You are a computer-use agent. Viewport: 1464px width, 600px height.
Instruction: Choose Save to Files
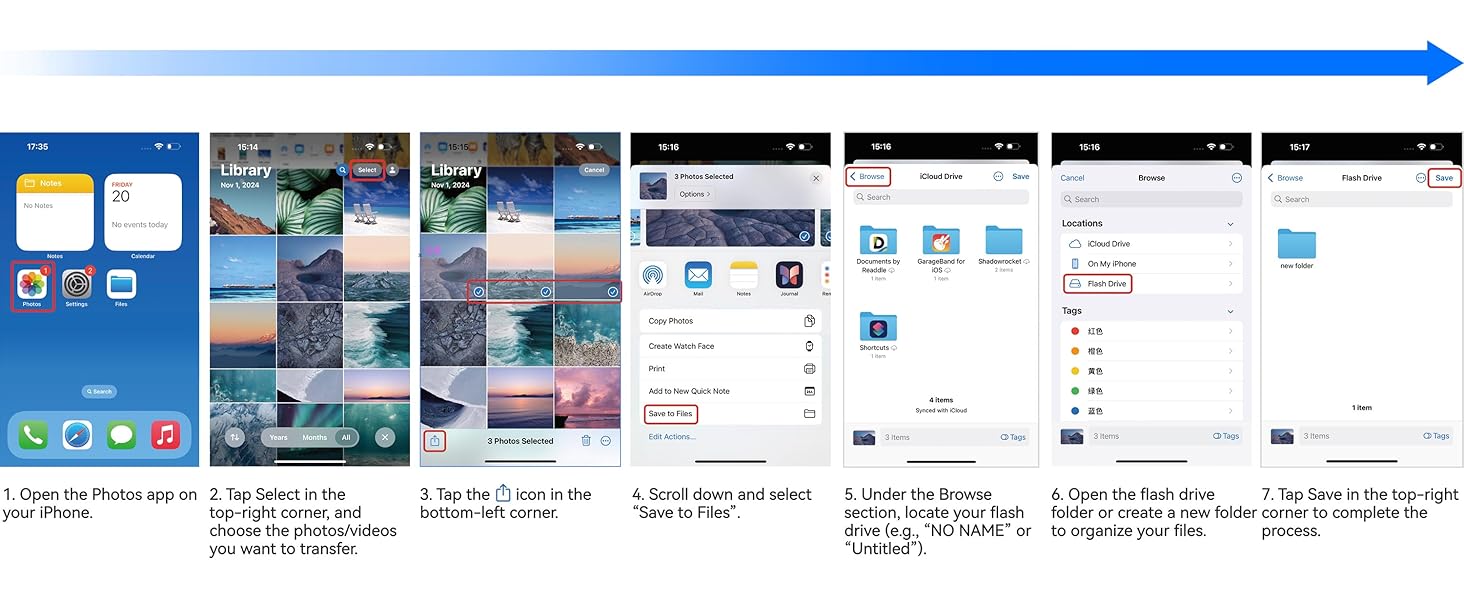pos(730,414)
